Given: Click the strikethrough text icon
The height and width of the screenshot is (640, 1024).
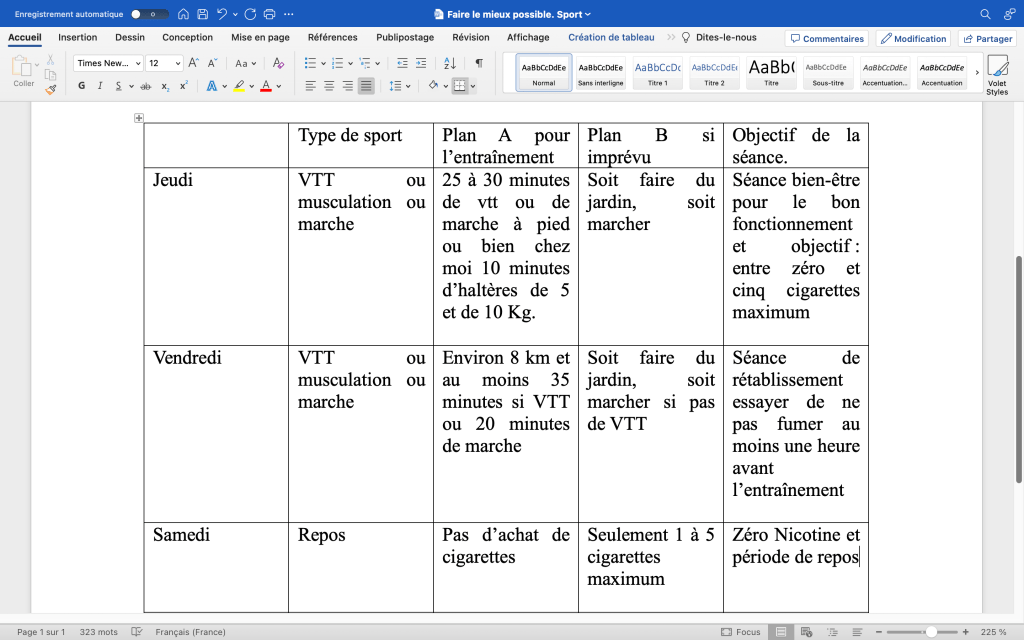Looking at the screenshot, I should pos(146,86).
